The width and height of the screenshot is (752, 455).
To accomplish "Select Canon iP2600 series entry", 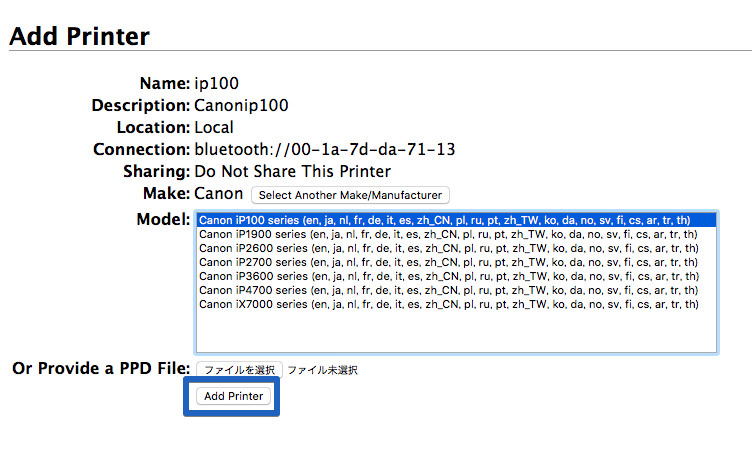I will (456, 248).
